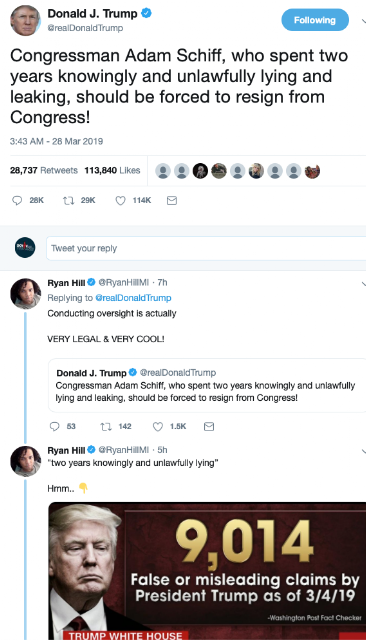Retweet the main Trump tweet
Viewport: 366px width, 640px height.
[x=68, y=200]
